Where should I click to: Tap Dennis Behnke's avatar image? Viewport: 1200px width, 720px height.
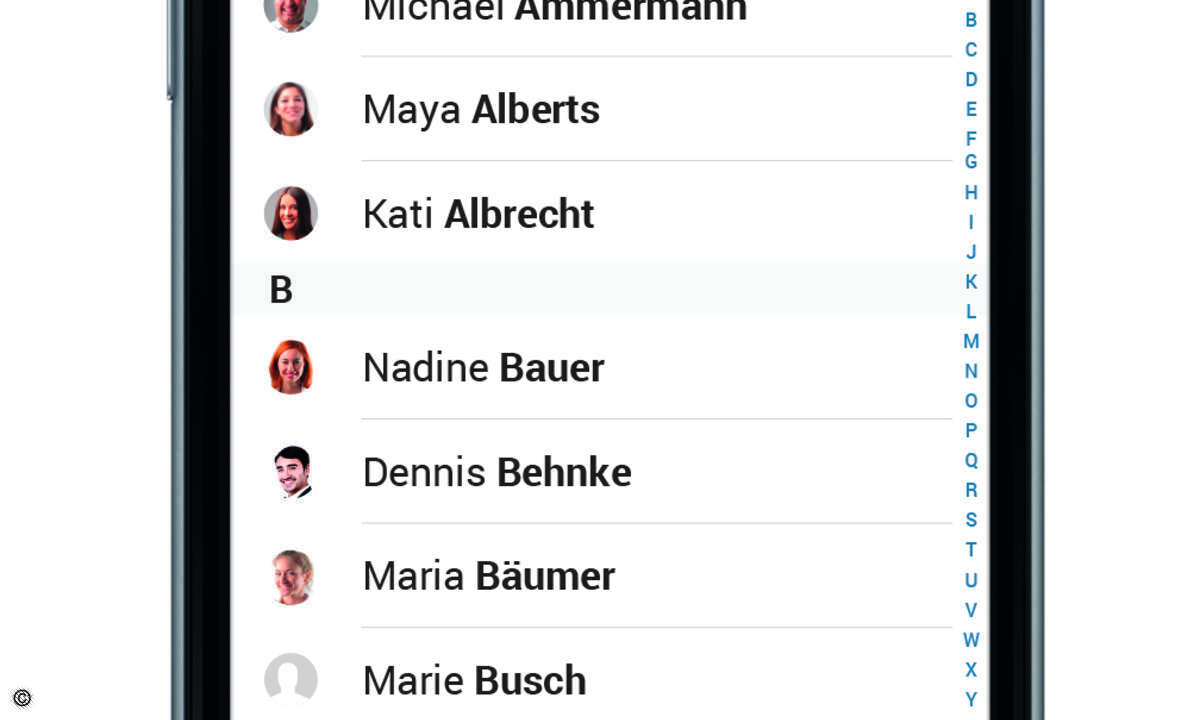[x=292, y=472]
